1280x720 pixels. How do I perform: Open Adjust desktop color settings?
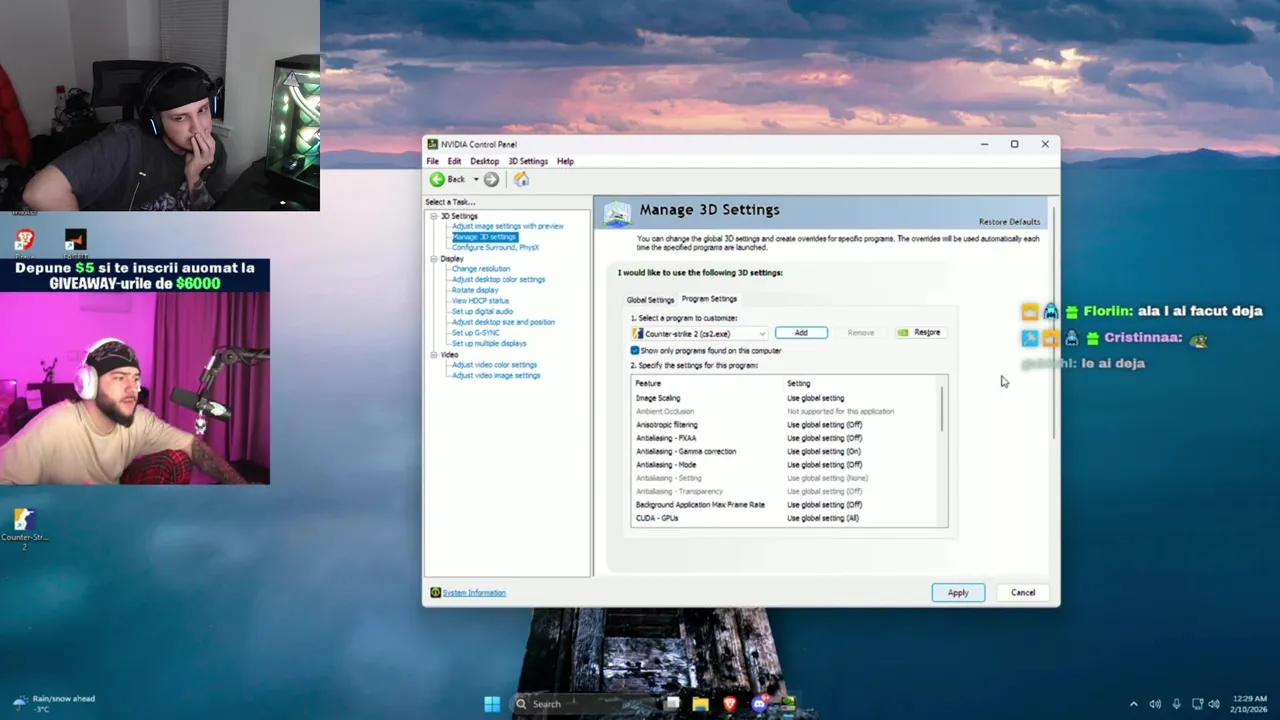[498, 280]
